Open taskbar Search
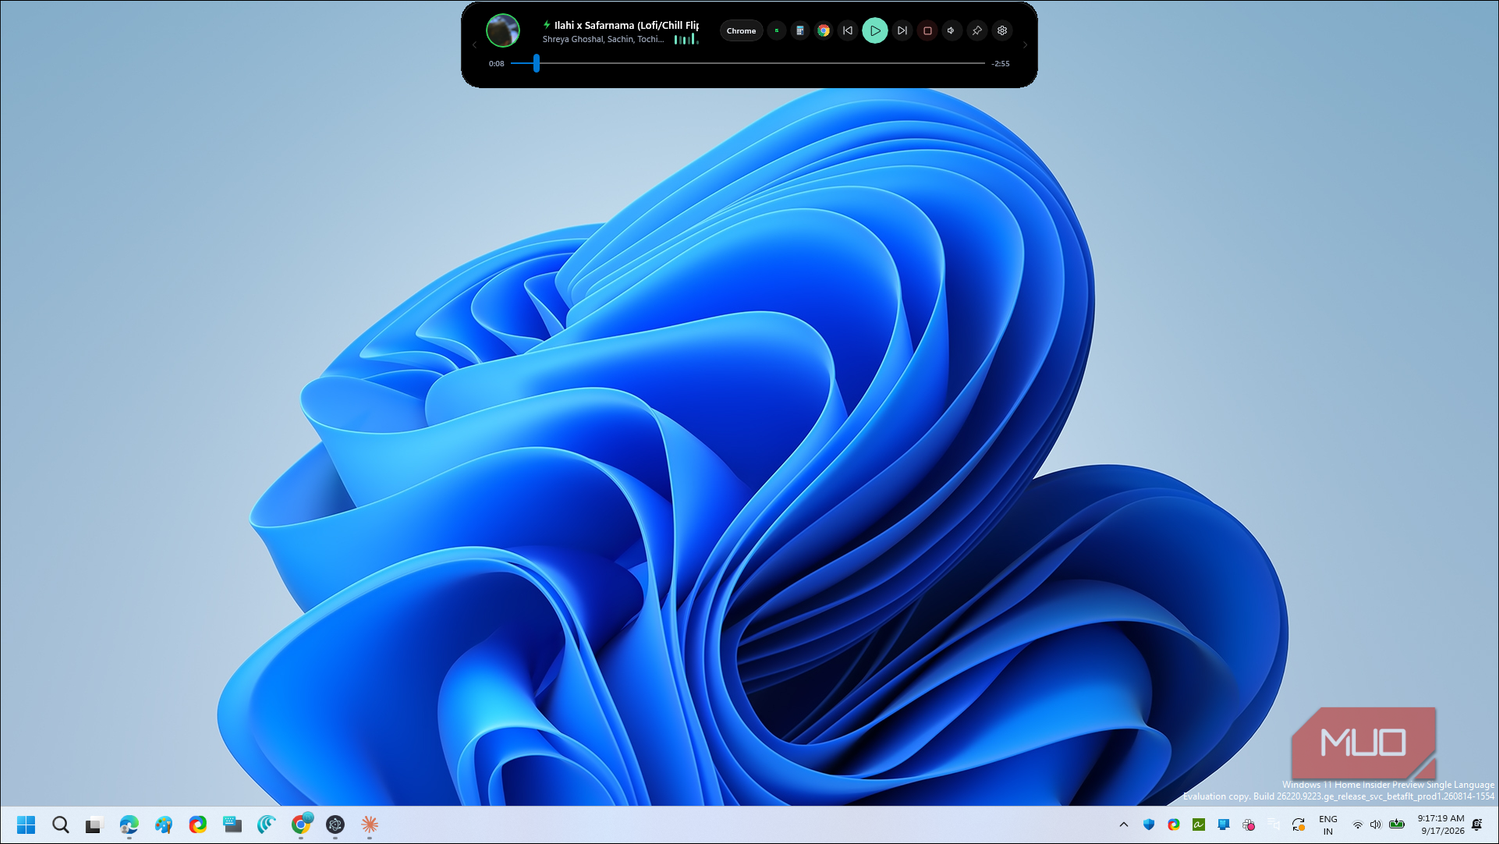Viewport: 1499px width, 844px height. [x=61, y=824]
